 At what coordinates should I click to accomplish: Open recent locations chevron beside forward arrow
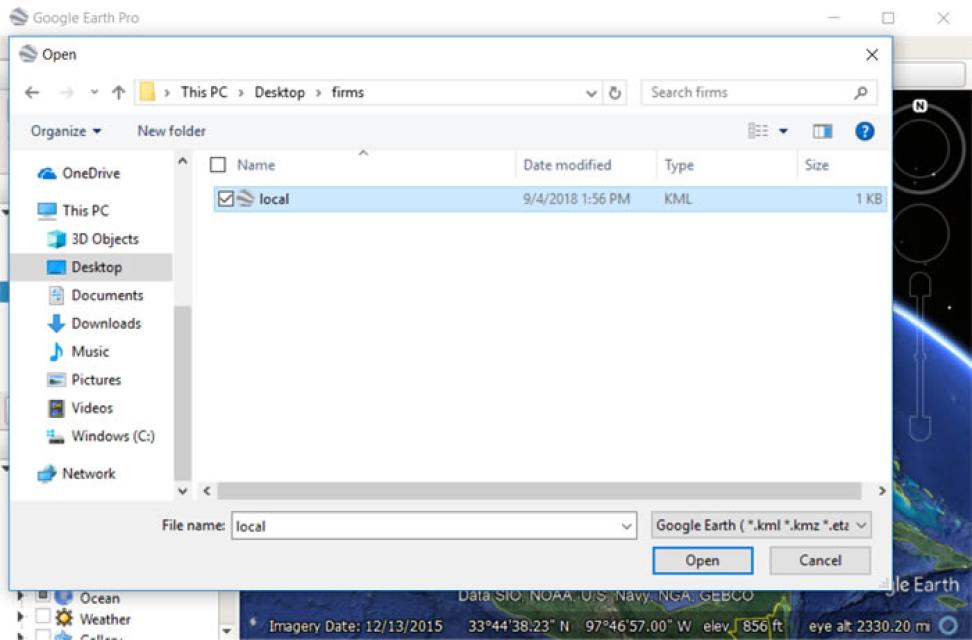(x=94, y=92)
